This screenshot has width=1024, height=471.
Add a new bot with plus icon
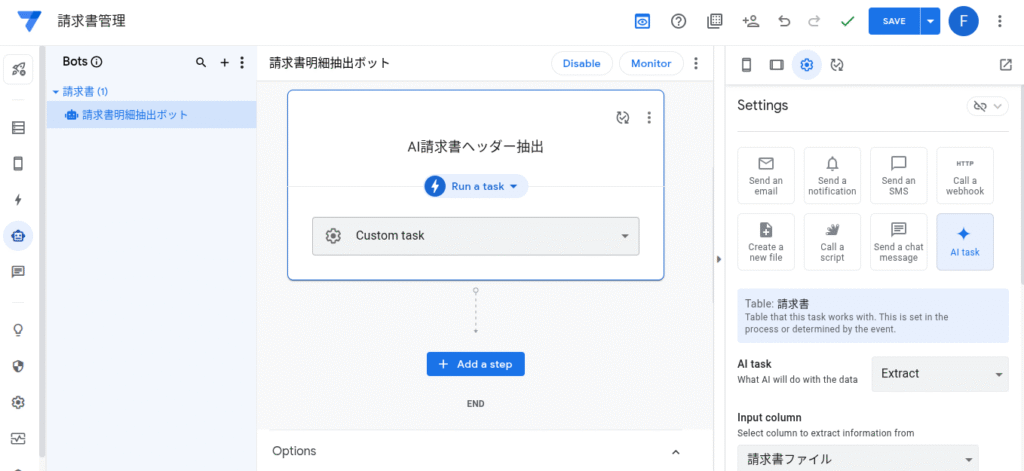coord(224,62)
